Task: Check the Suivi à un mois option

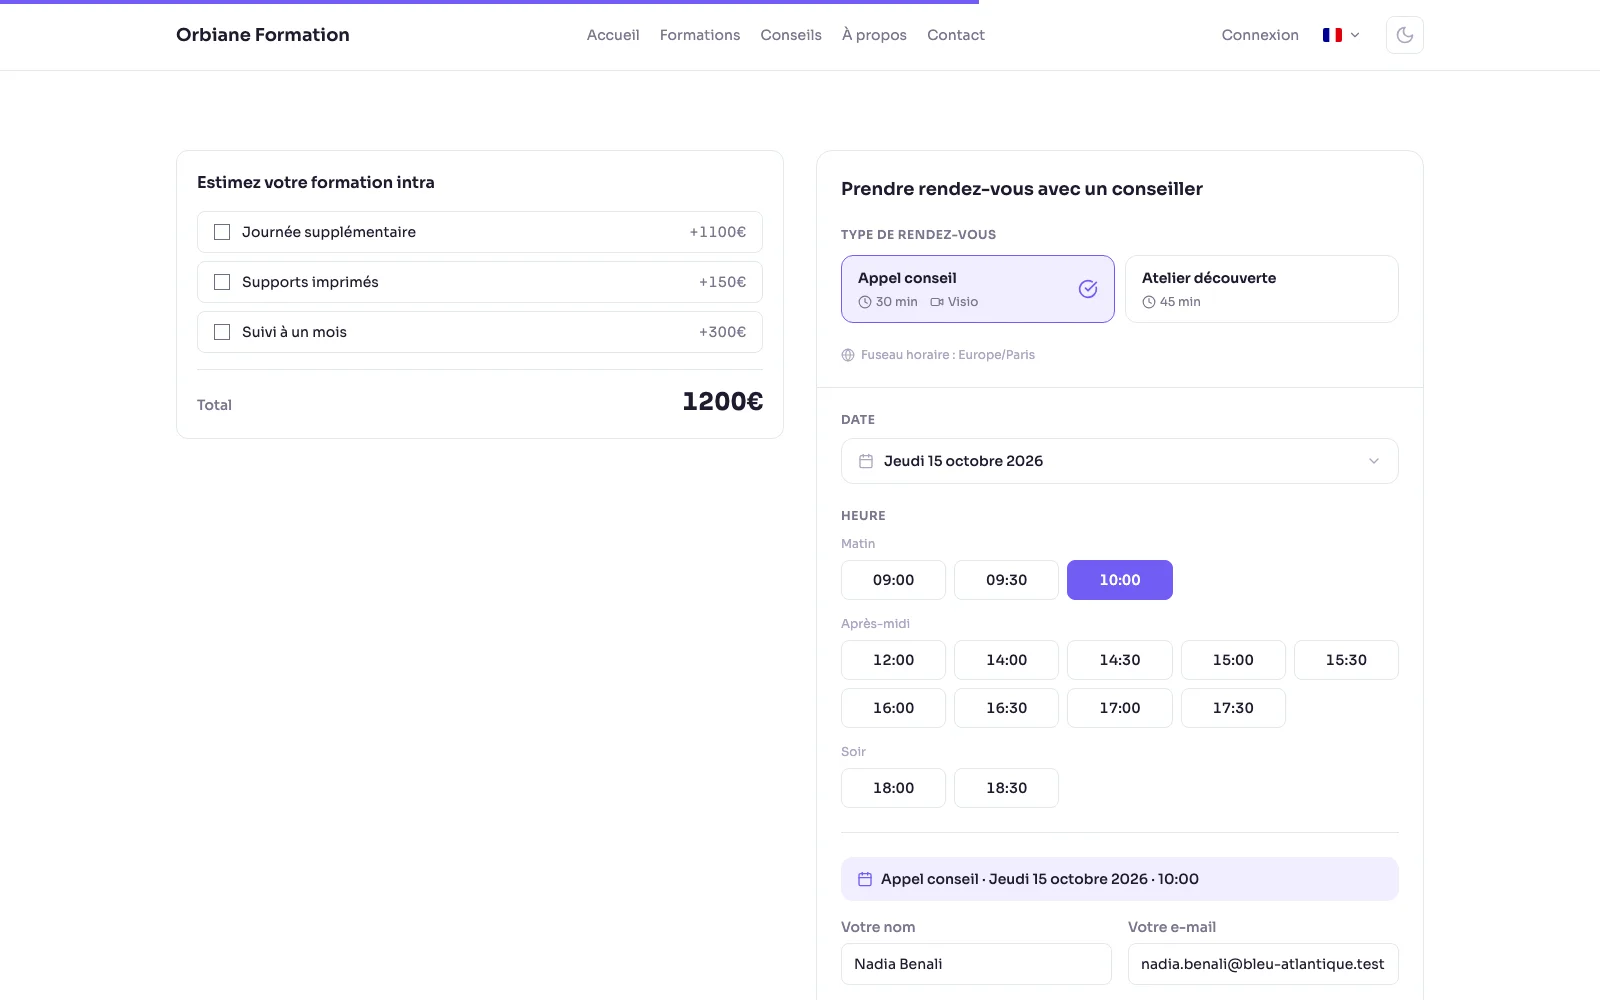Action: tap(222, 332)
